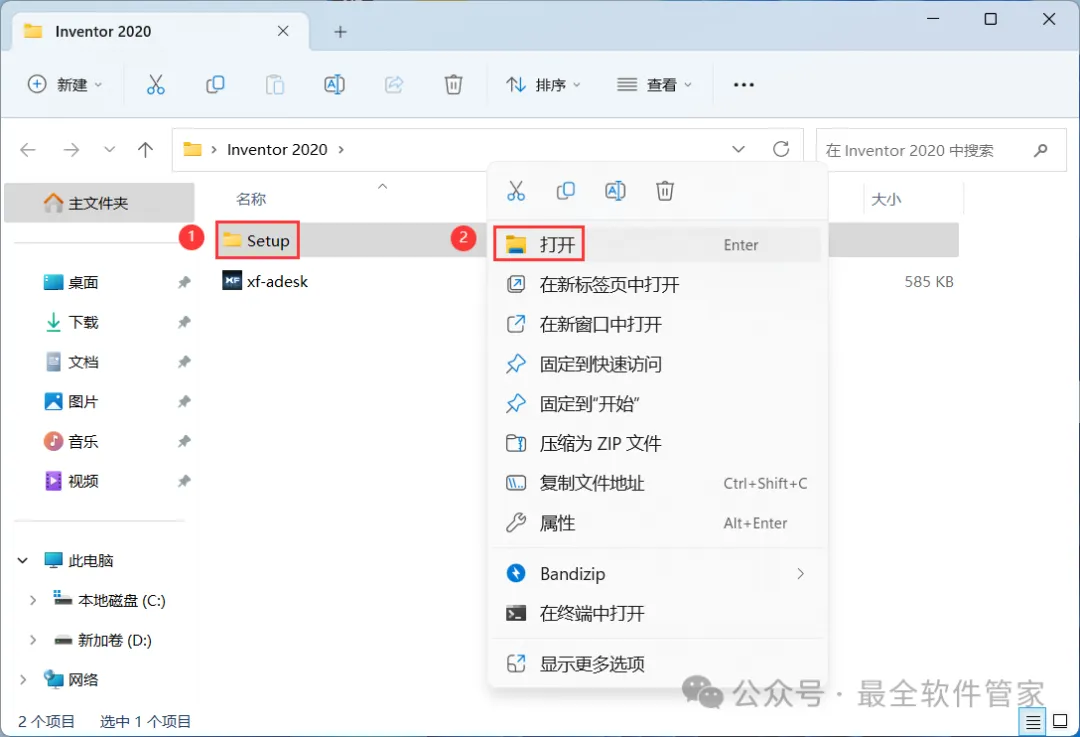
Task: Open the 排序 sort dropdown
Action: (x=543, y=85)
